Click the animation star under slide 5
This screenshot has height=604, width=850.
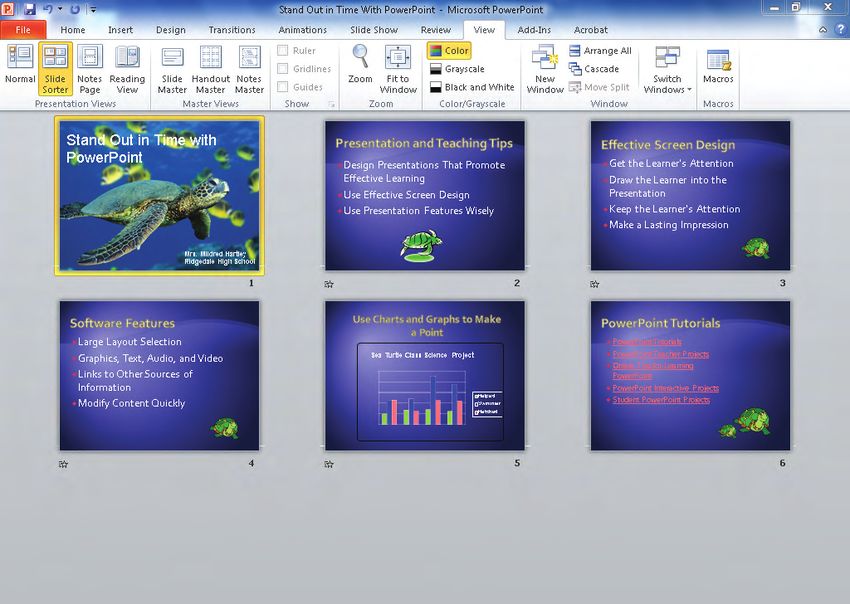[x=329, y=464]
